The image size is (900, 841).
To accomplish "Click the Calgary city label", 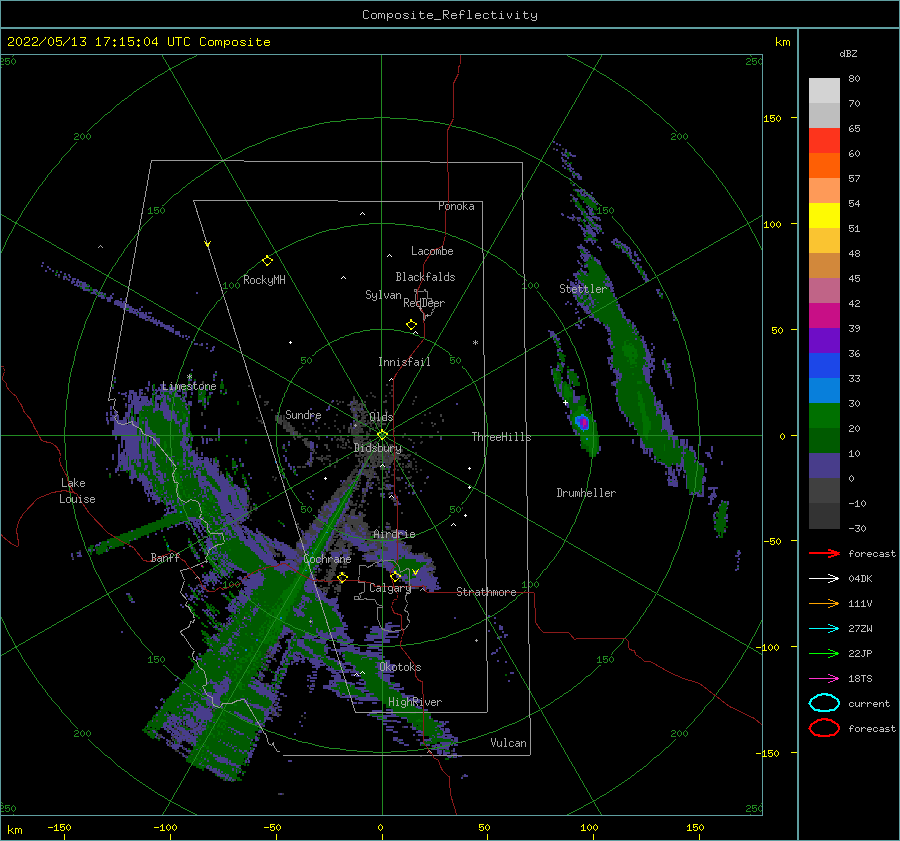I will (x=390, y=588).
